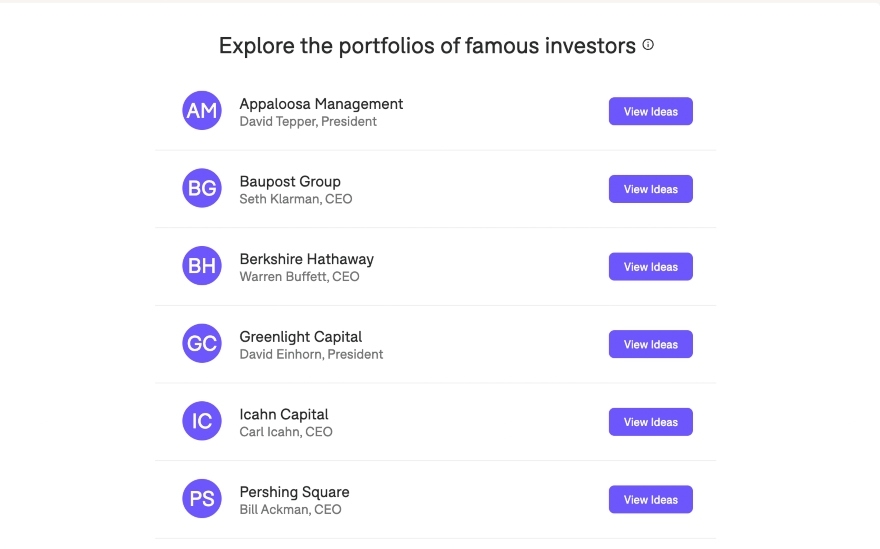Click the PS avatar for Pershing Square
This screenshot has height=549, width=880.
click(202, 498)
